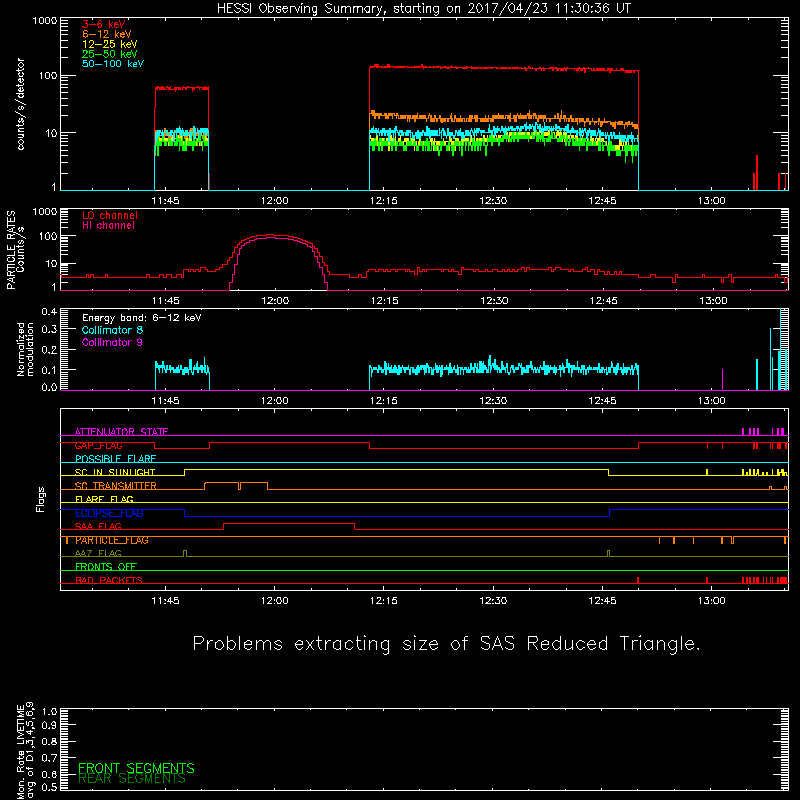
Task: Click the 13:00 tick label under the flags plot
Action: point(712,601)
